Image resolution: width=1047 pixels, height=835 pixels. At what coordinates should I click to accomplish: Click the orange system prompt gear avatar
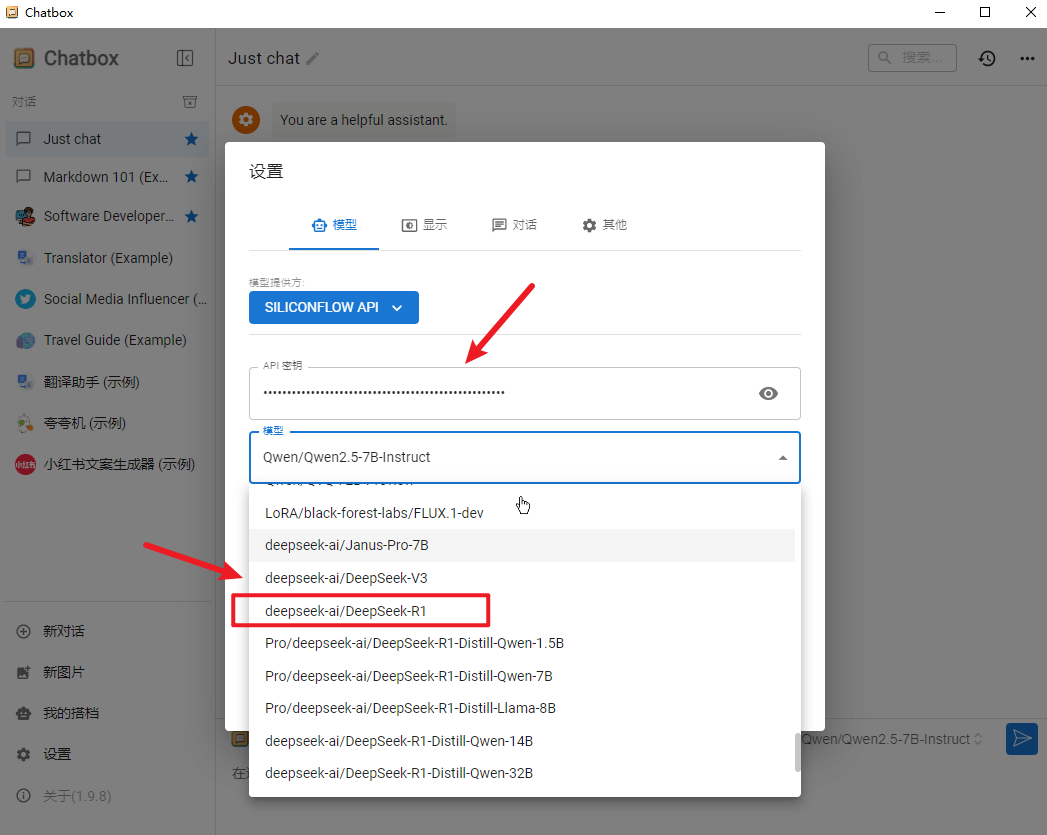tap(246, 120)
